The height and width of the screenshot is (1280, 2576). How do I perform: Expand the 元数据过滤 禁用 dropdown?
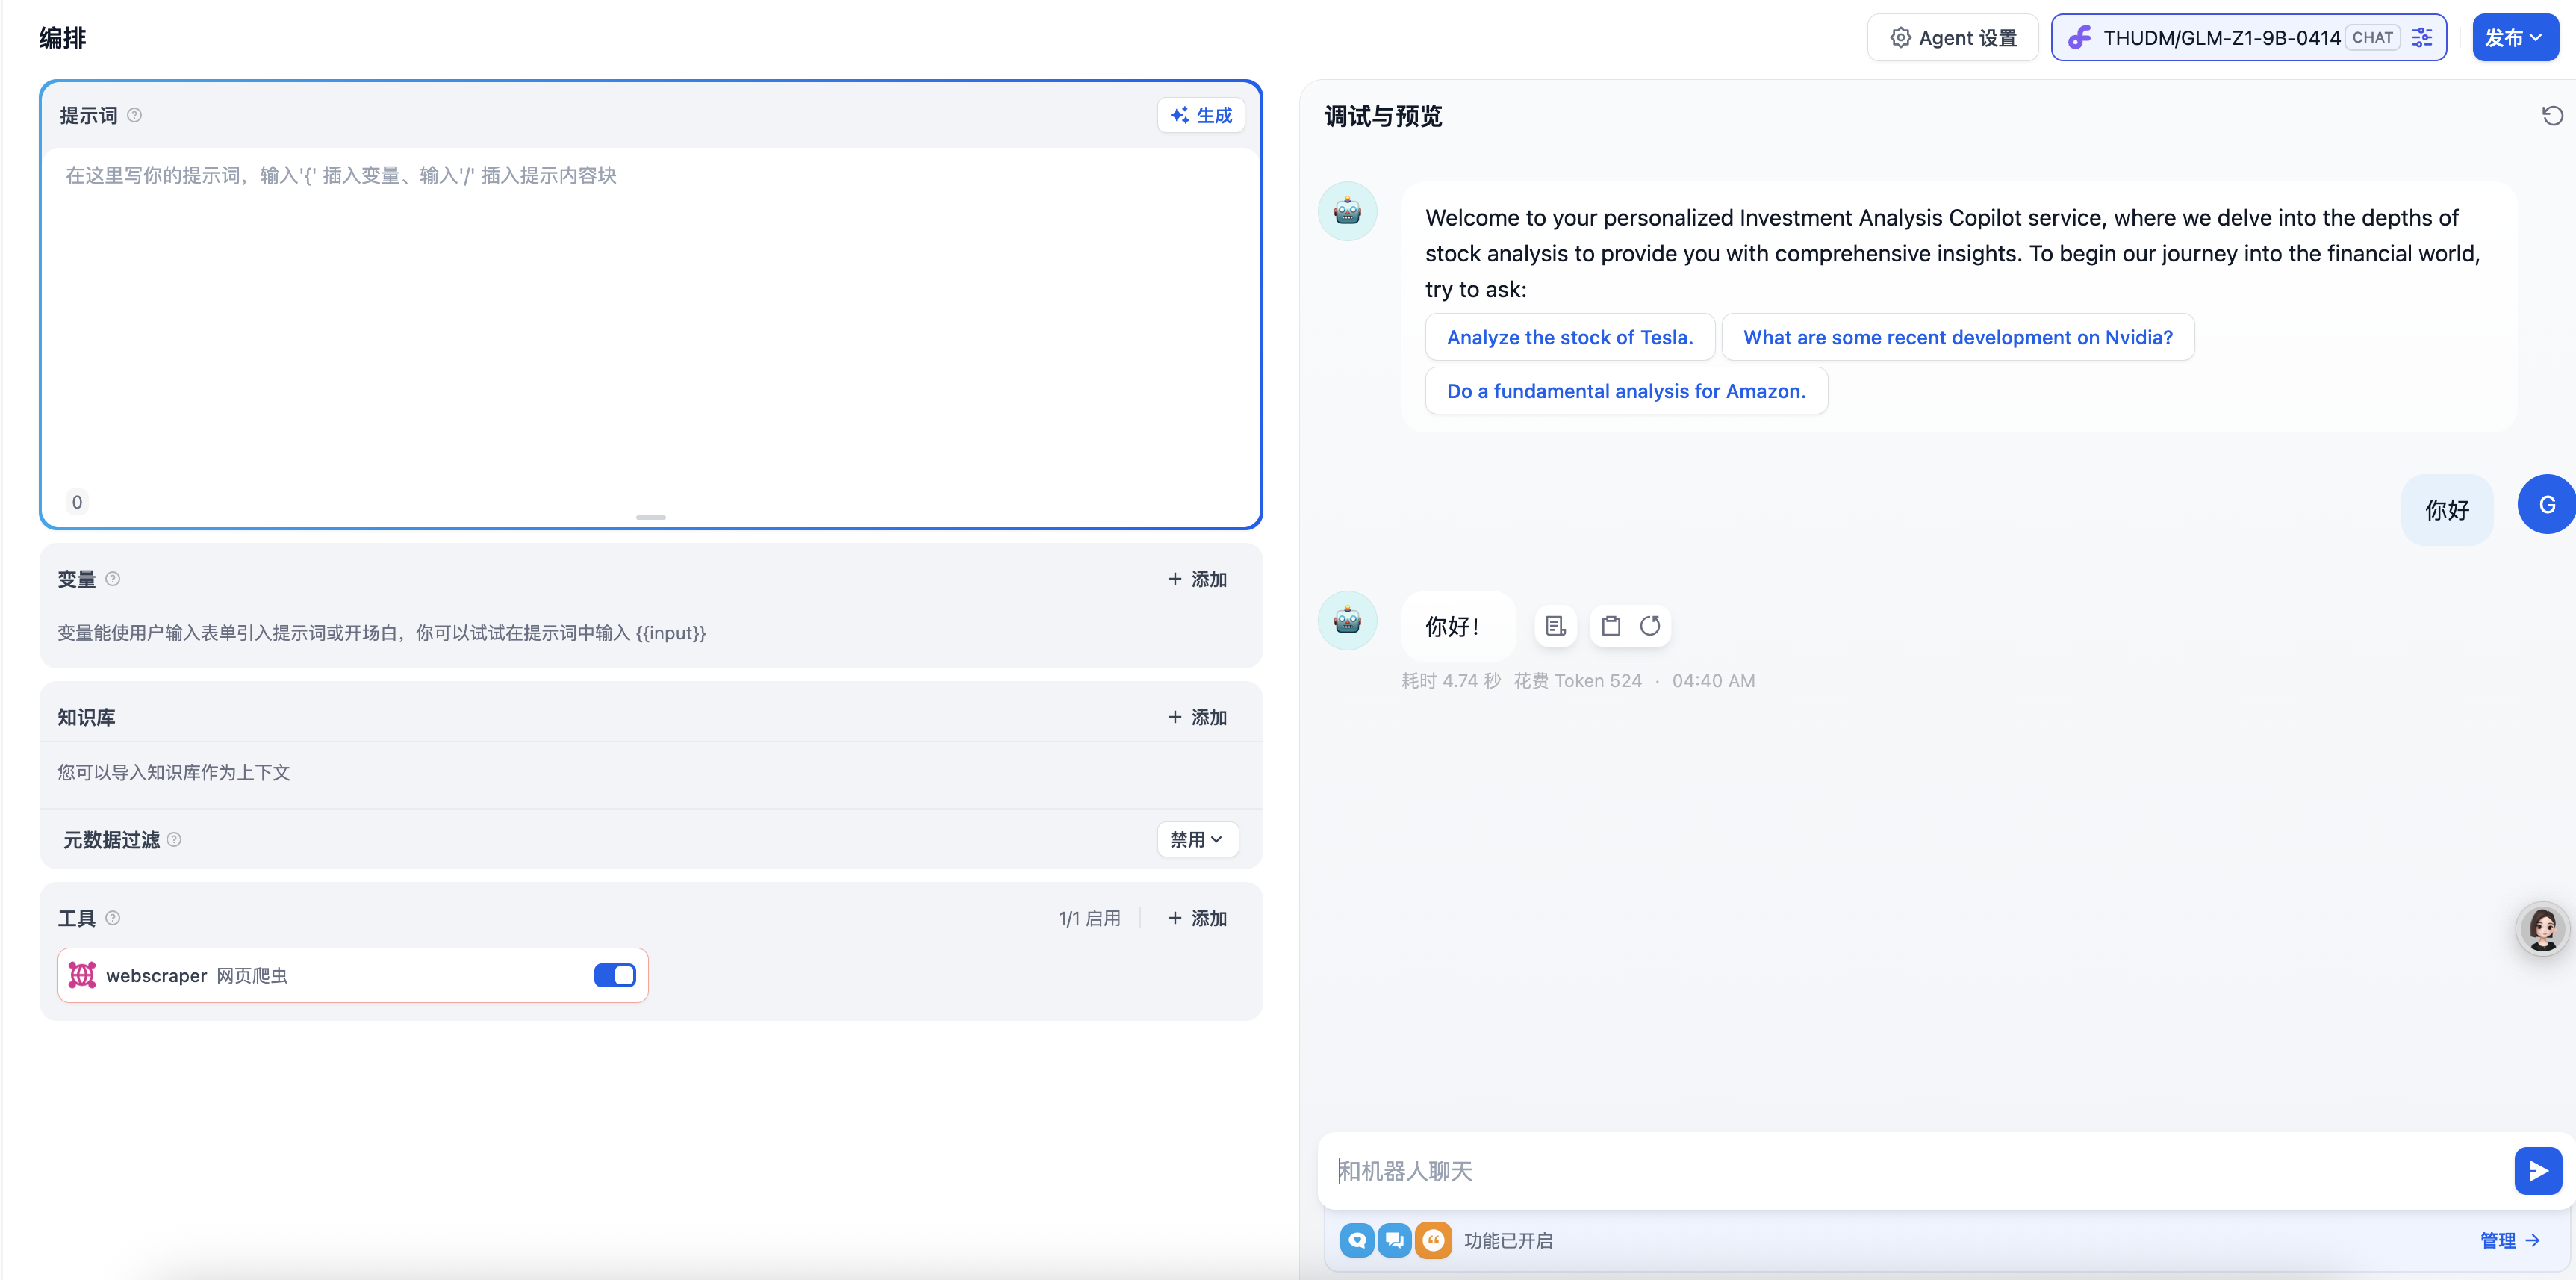click(1197, 840)
